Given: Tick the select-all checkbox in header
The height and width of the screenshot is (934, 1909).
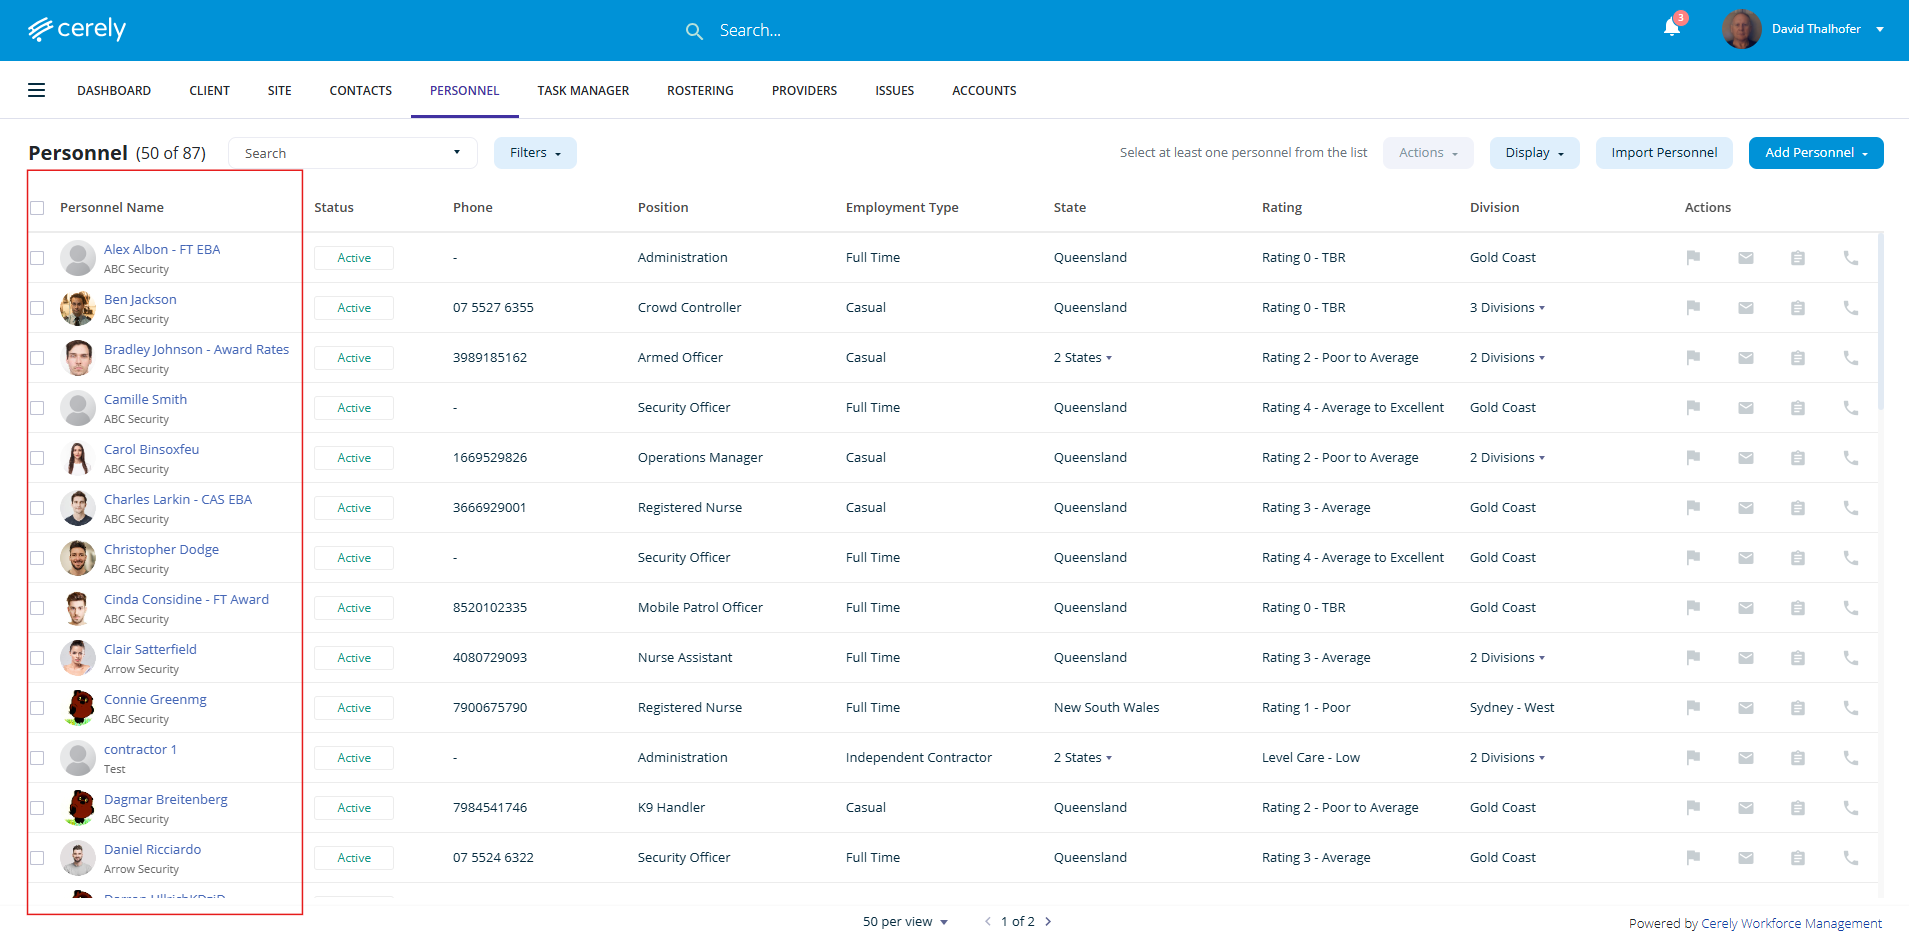Looking at the screenshot, I should [x=37, y=208].
